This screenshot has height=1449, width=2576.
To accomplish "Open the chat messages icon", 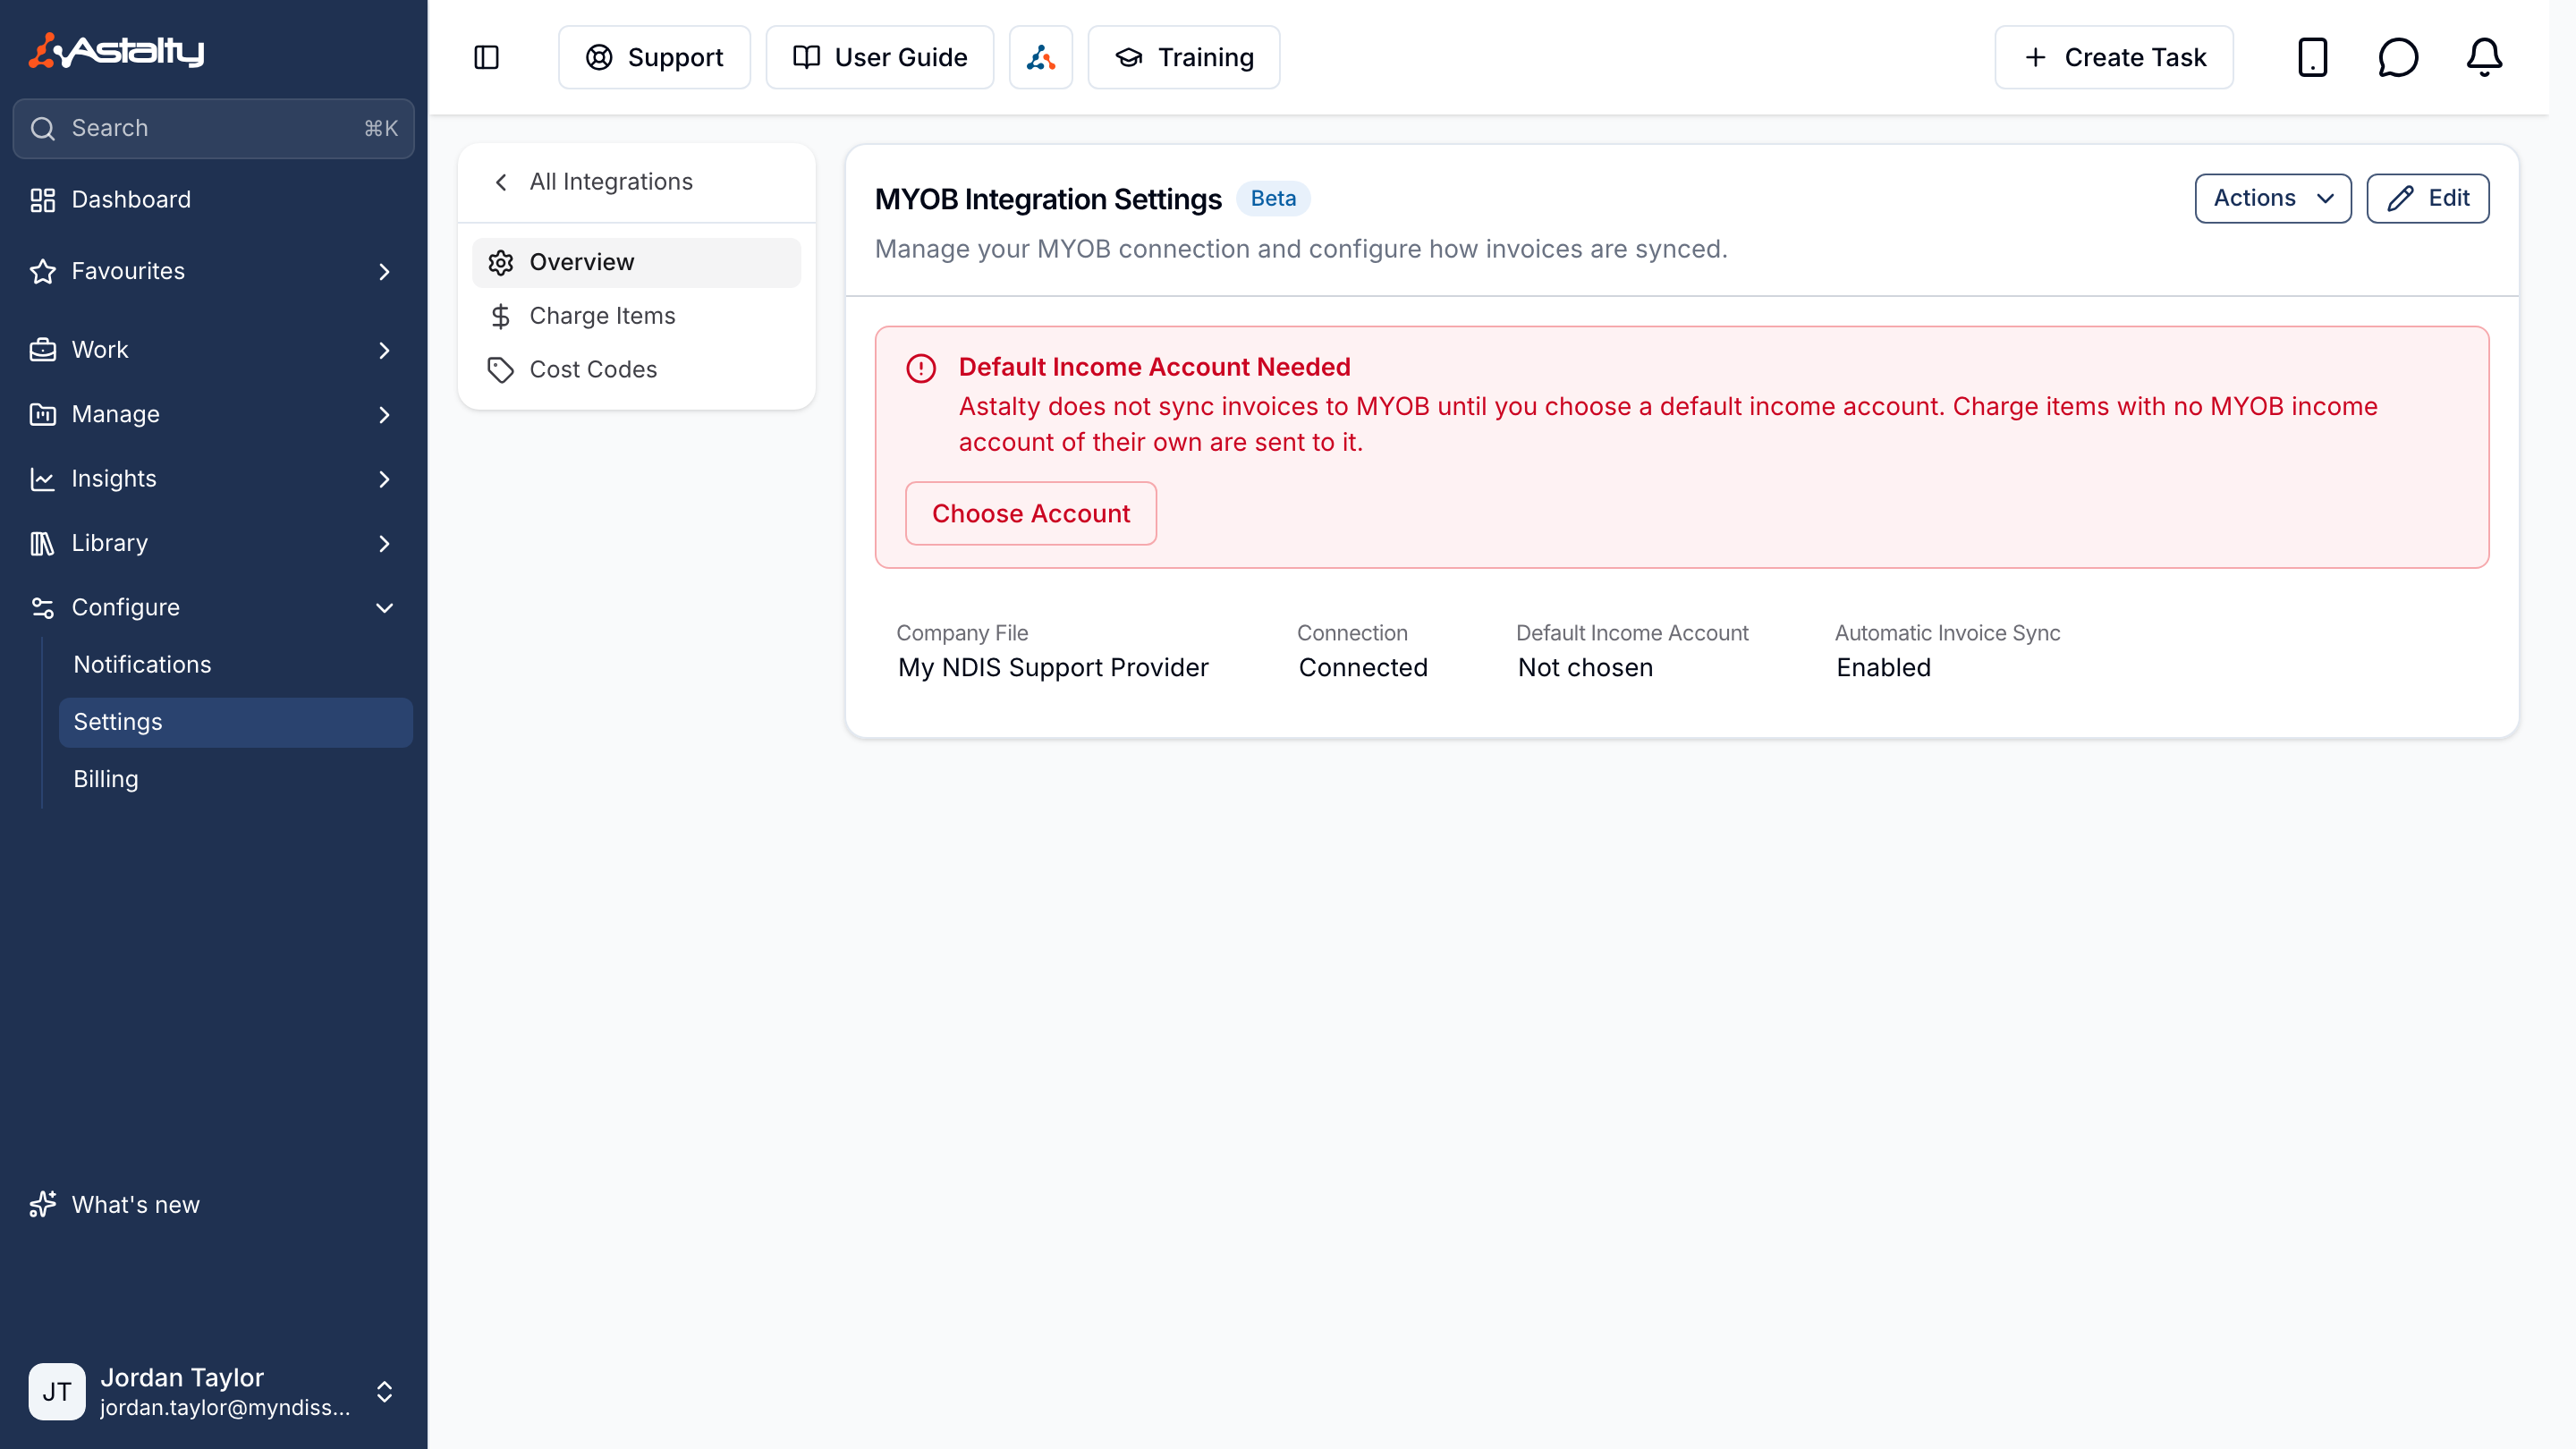I will (x=2398, y=57).
